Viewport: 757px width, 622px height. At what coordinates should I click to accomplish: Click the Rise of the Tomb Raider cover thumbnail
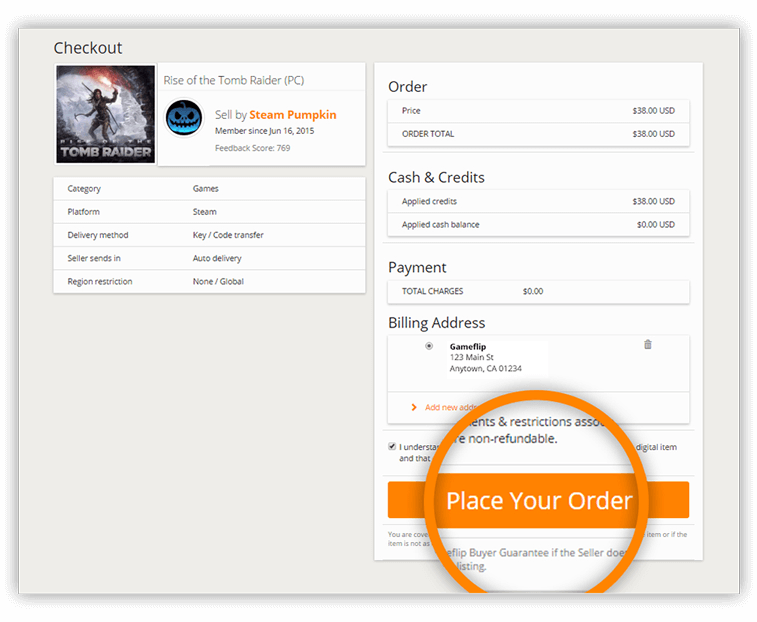pos(106,114)
